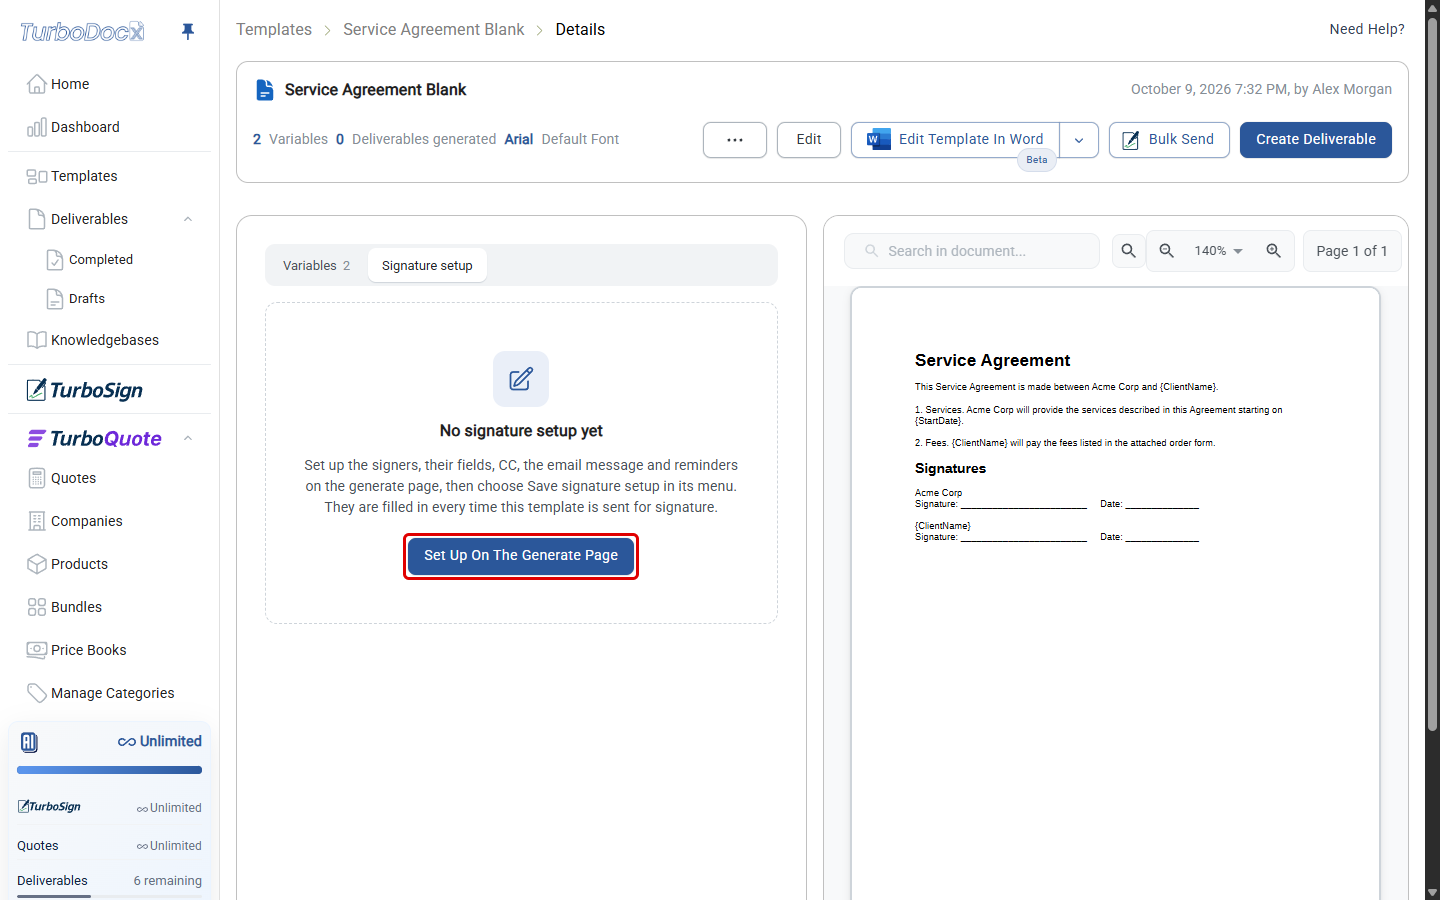Click Edit Template In Word
The width and height of the screenshot is (1440, 900).
pyautogui.click(x=955, y=140)
